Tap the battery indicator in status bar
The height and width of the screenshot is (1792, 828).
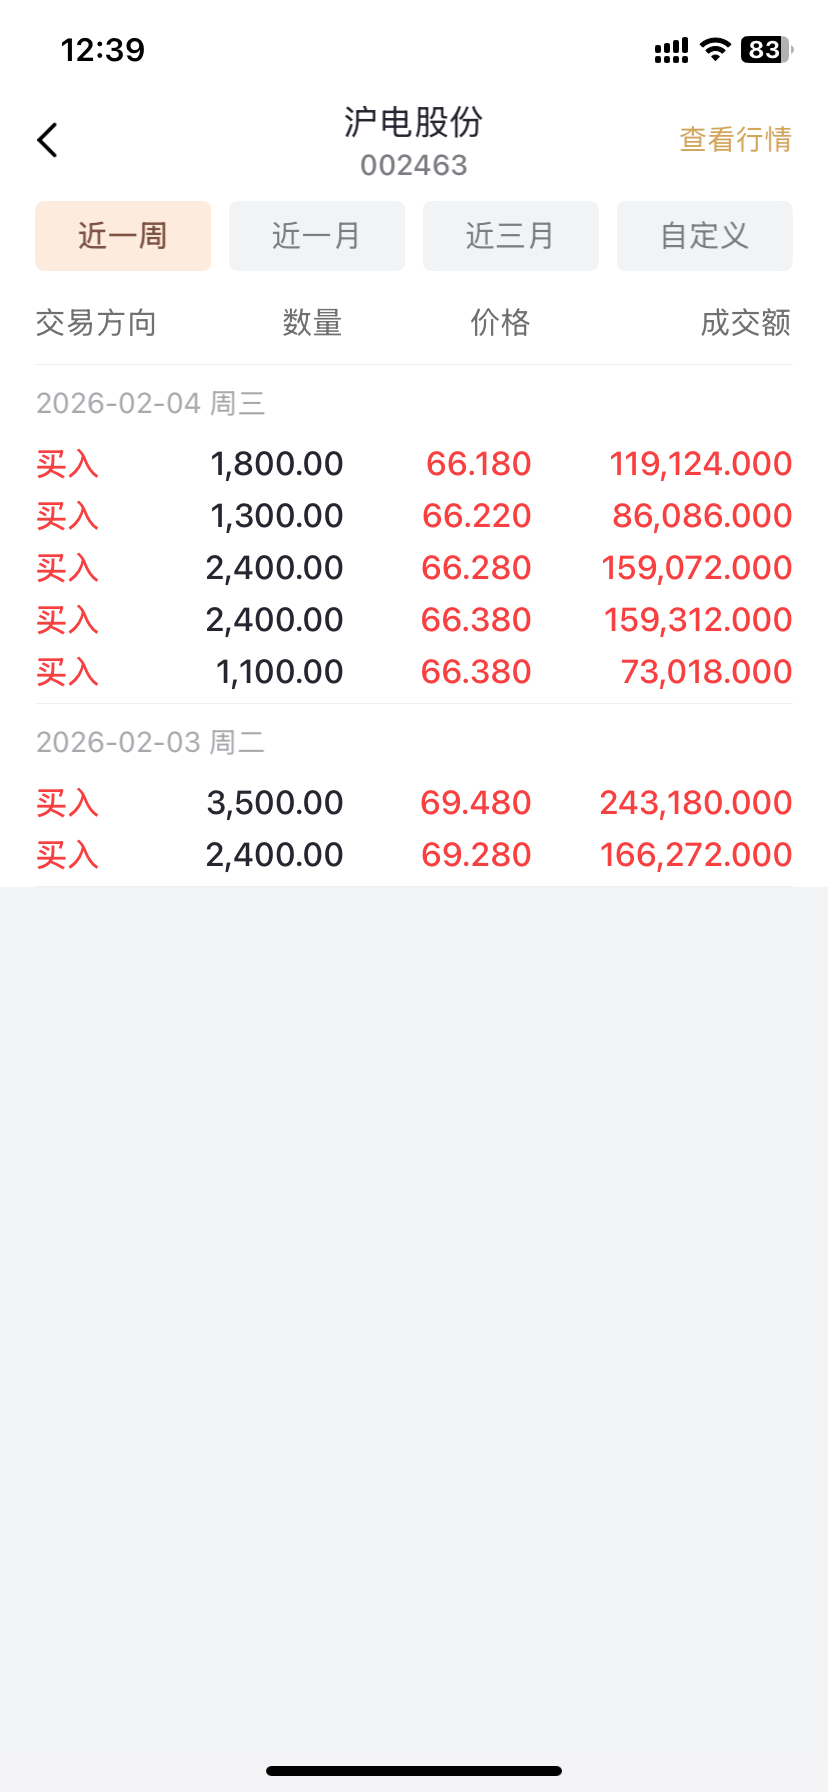click(x=766, y=50)
